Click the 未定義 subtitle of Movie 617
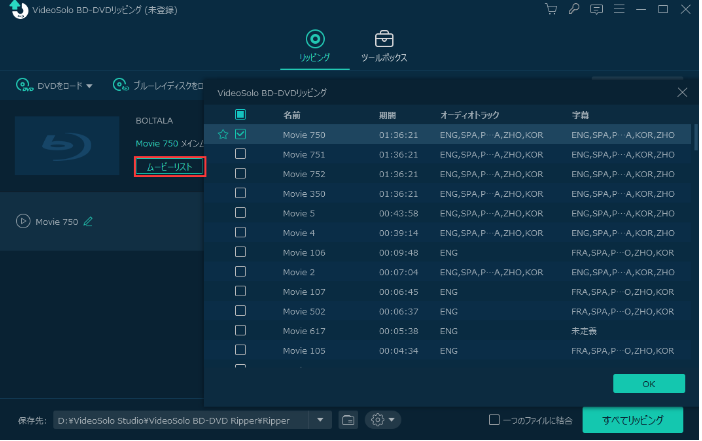Viewport: 702px width, 441px height. click(584, 331)
